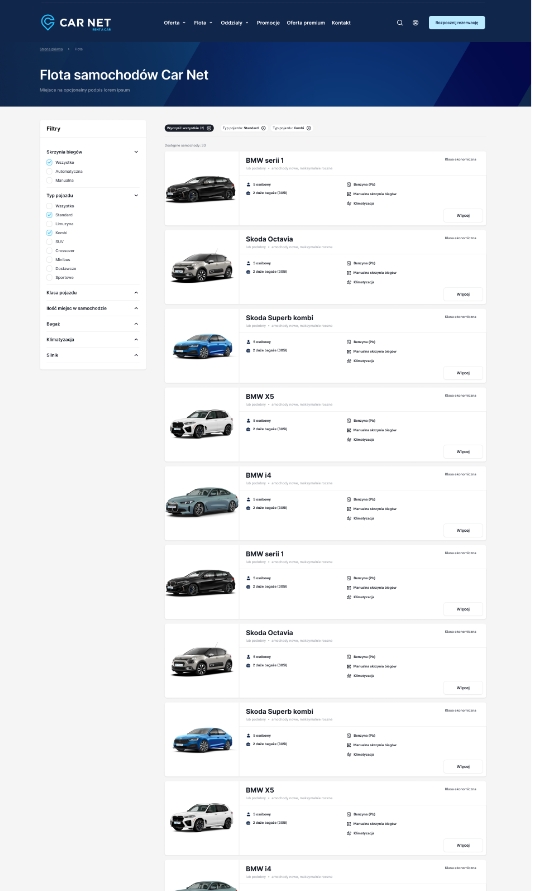536x891 pixels.
Task: Open the first white BMW X5 image
Action: pyautogui.click(x=202, y=423)
